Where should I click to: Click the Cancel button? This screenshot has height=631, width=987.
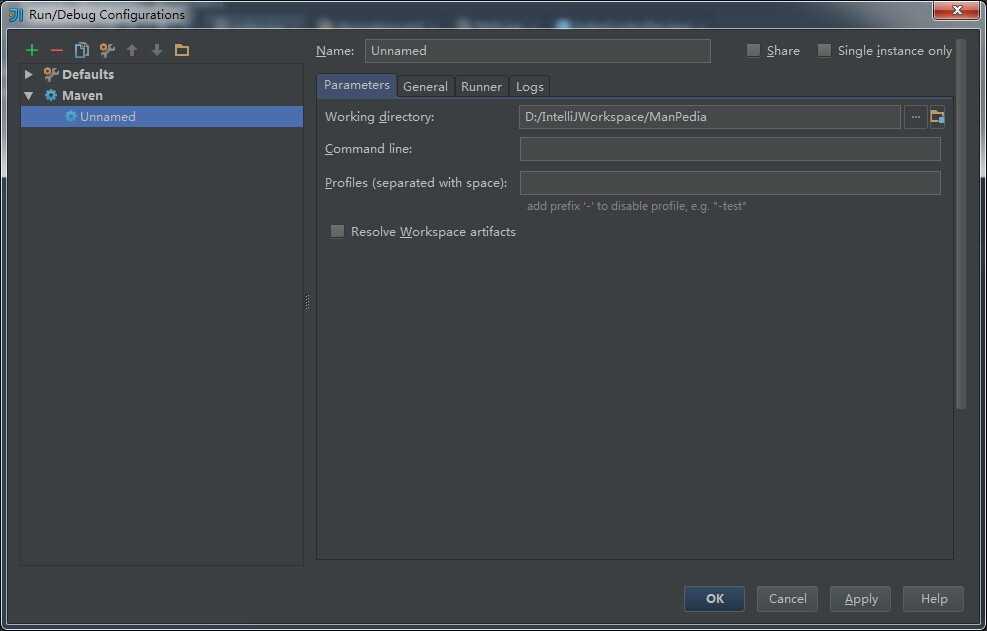point(787,599)
